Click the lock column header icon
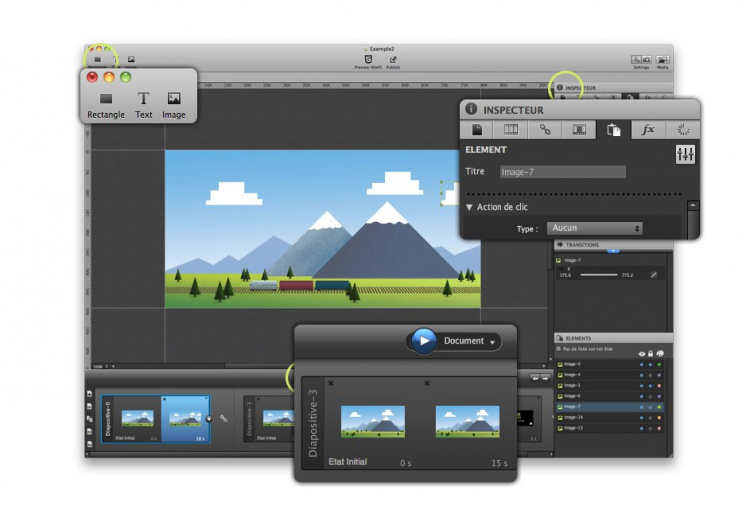 [651, 354]
